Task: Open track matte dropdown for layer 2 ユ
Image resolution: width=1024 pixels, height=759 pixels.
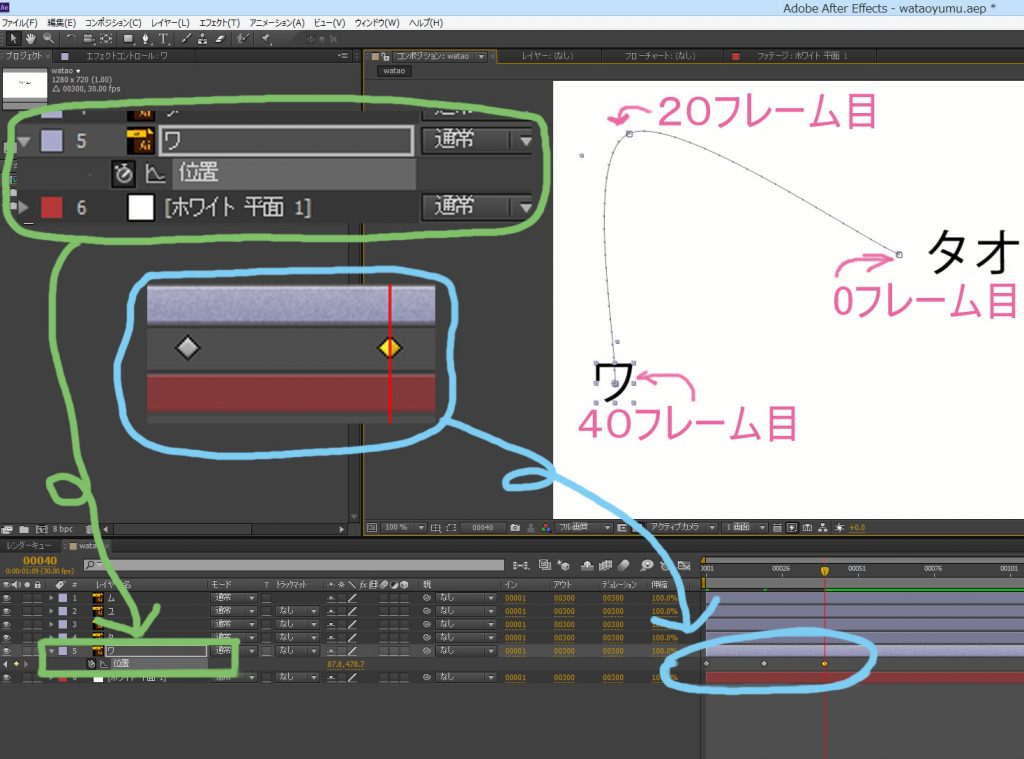Action: tap(296, 611)
